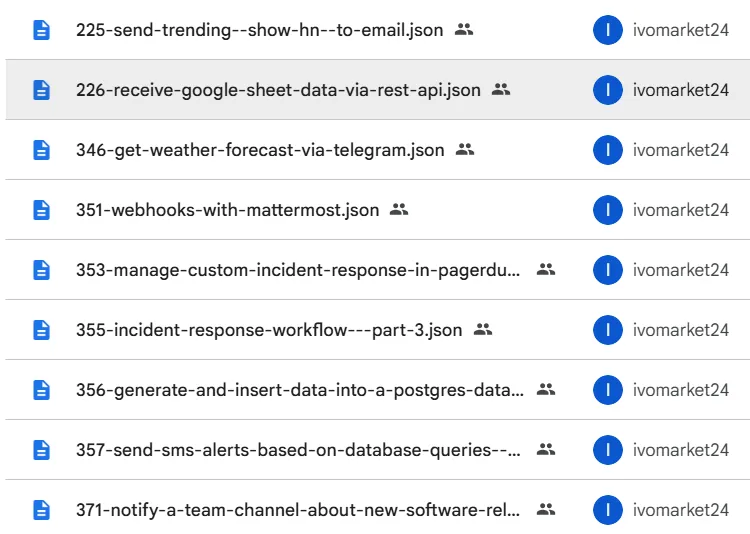Click the file icon of 355-incident-response-workflow---part-3.json
This screenshot has height=534, width=750.
point(41,330)
